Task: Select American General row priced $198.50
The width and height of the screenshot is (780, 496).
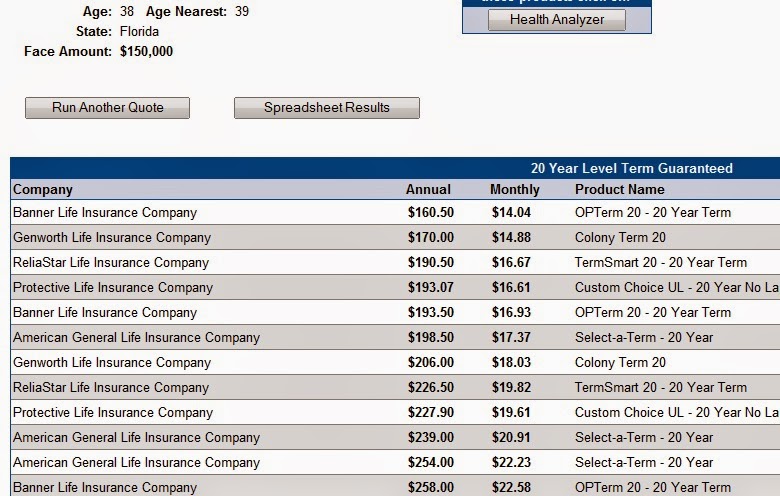Action: click(x=395, y=337)
